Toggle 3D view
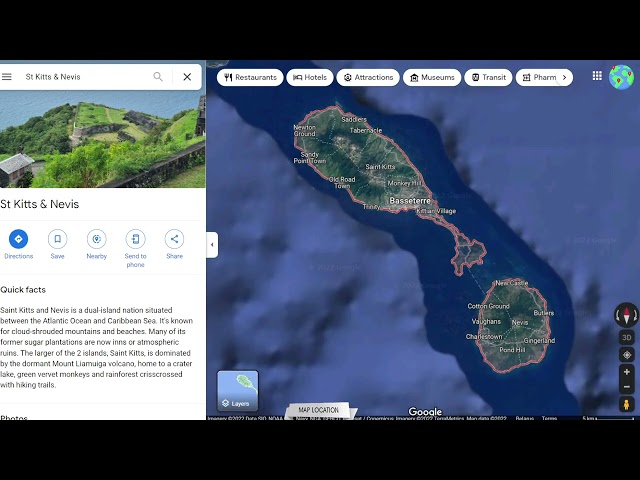This screenshot has width=640, height=480. (x=627, y=338)
